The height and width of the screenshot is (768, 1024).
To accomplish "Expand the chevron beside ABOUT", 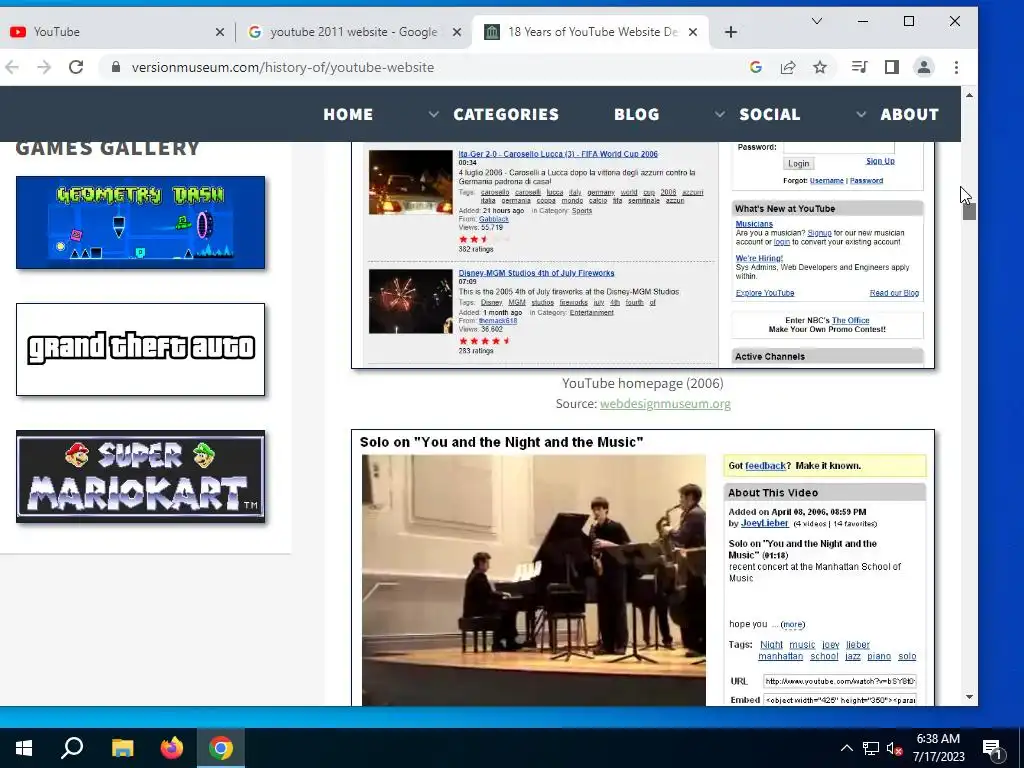I will coord(861,114).
